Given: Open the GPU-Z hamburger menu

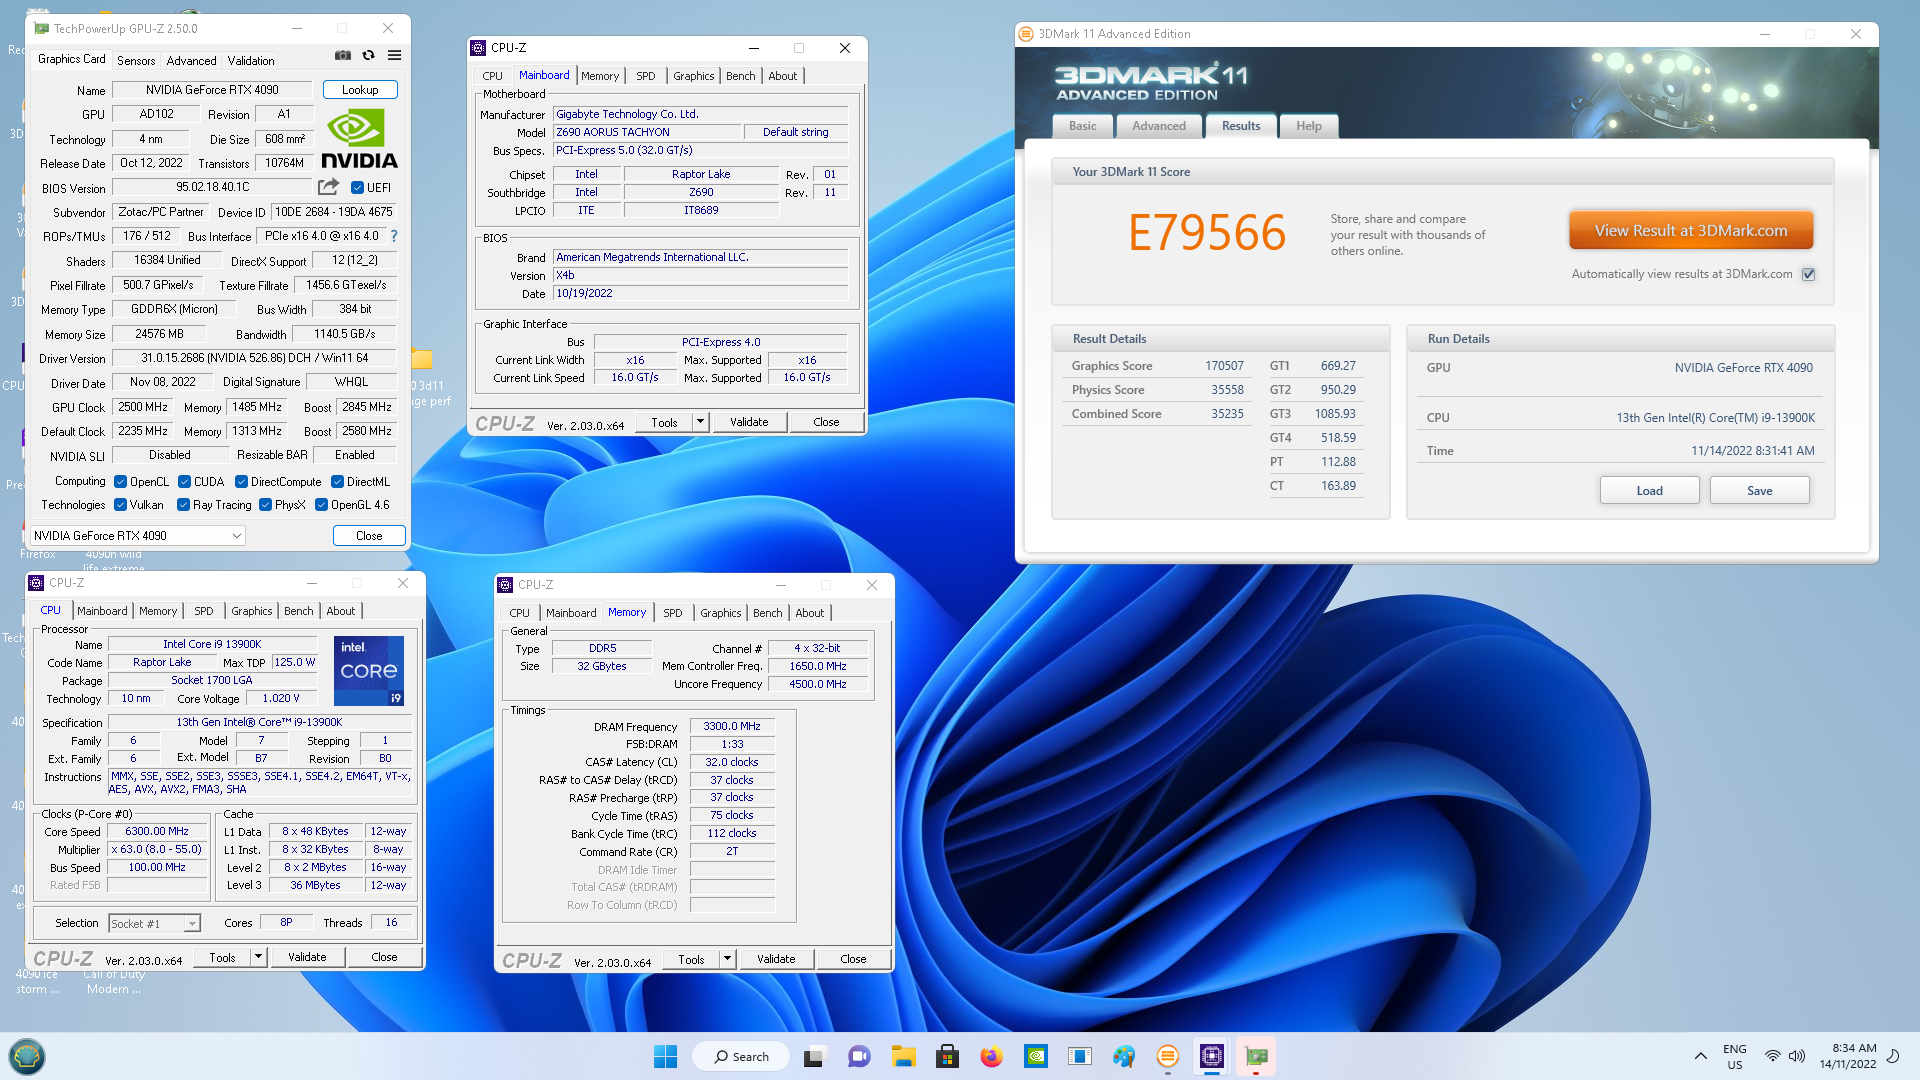Looking at the screenshot, I should coord(395,56).
